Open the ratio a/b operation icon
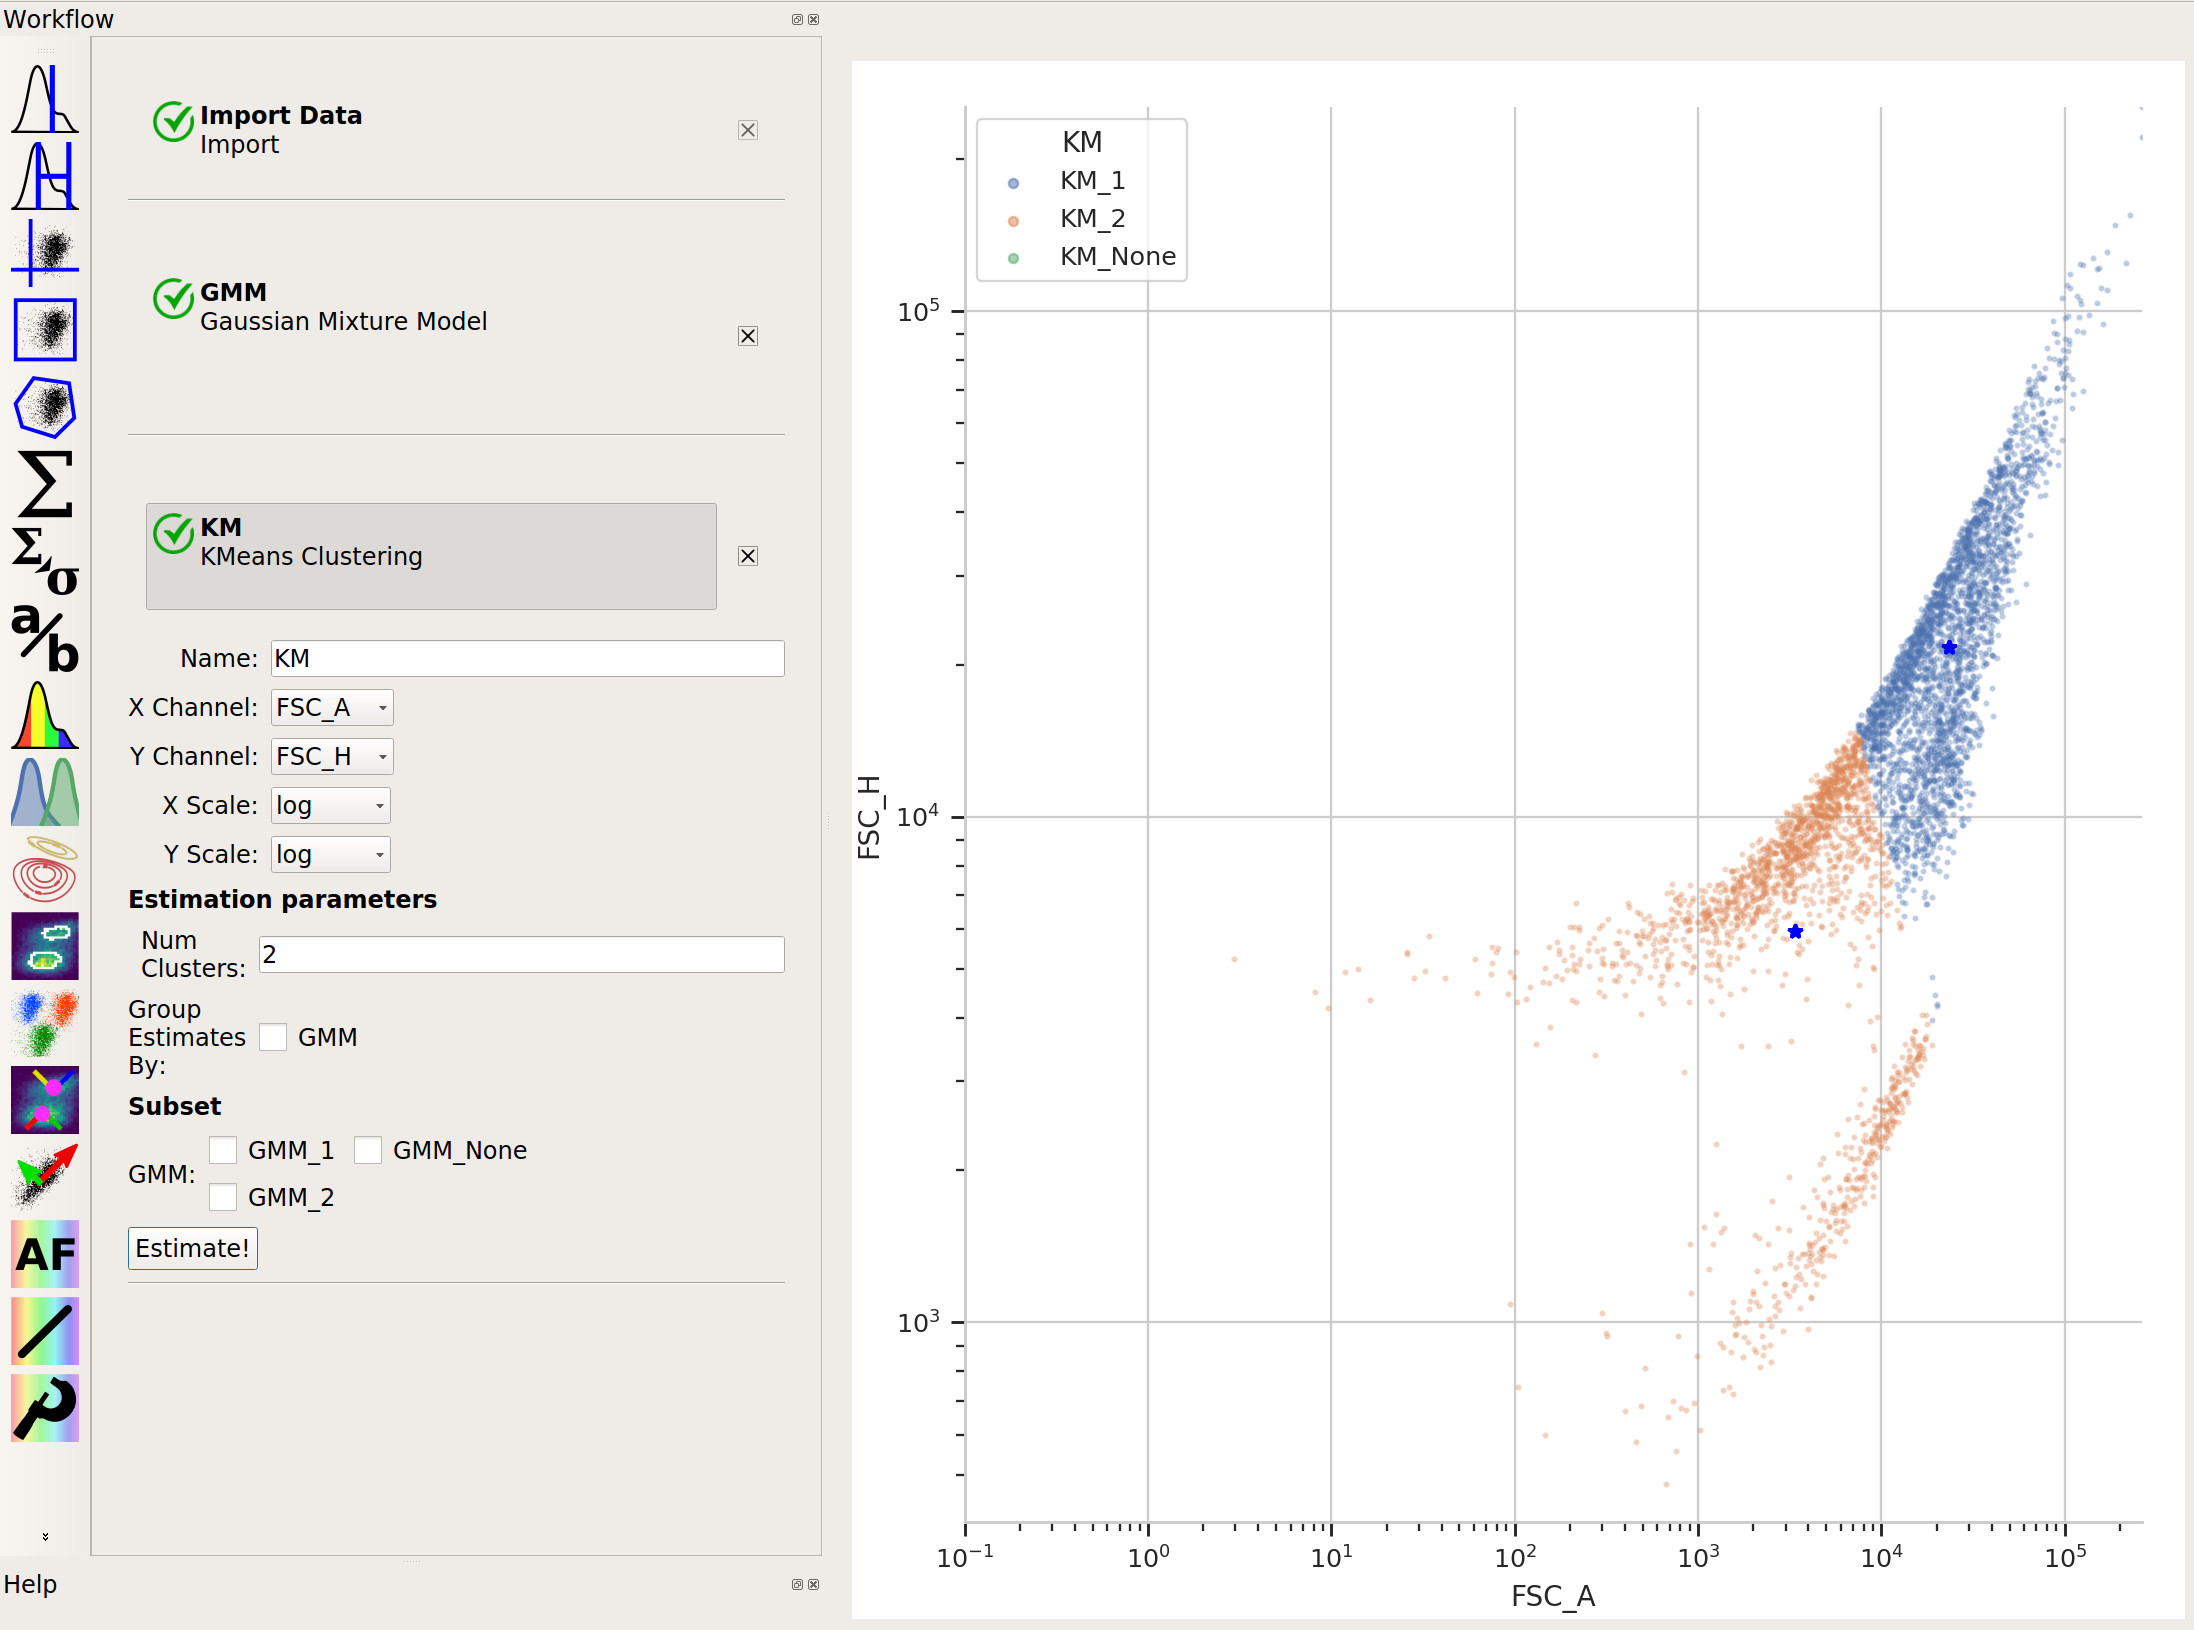This screenshot has height=1630, width=2194. click(x=45, y=637)
